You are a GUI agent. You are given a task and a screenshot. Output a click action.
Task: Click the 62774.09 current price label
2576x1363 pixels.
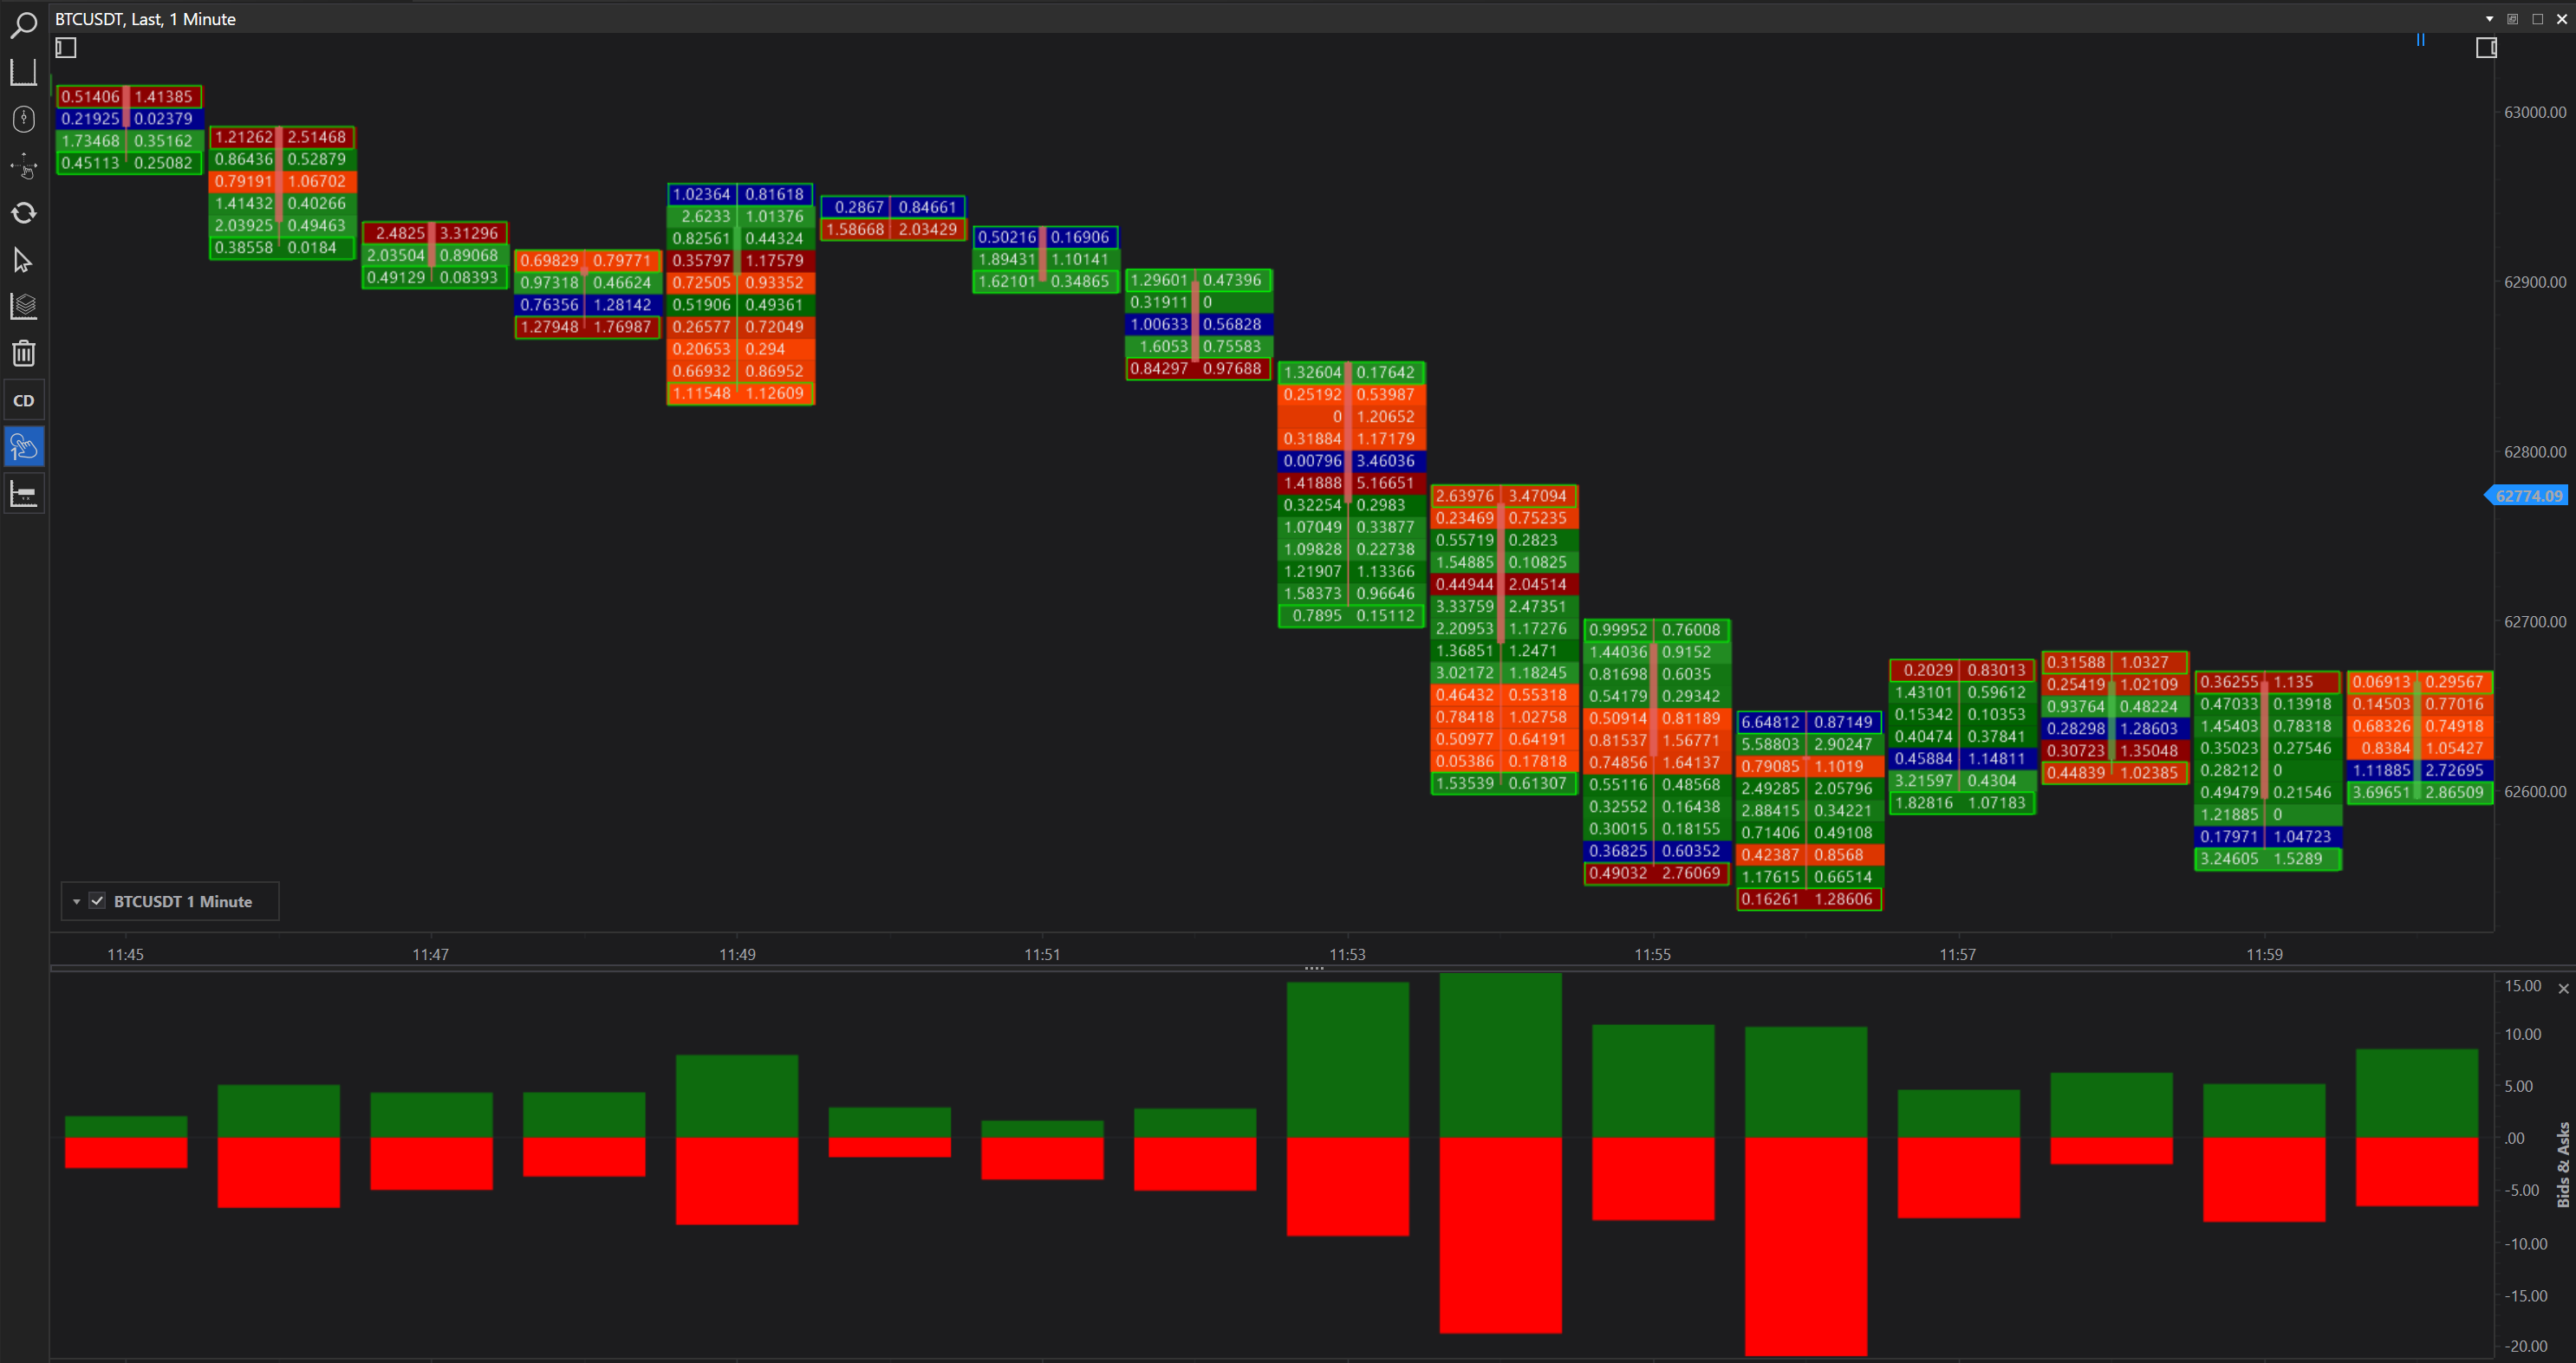[x=2528, y=496]
